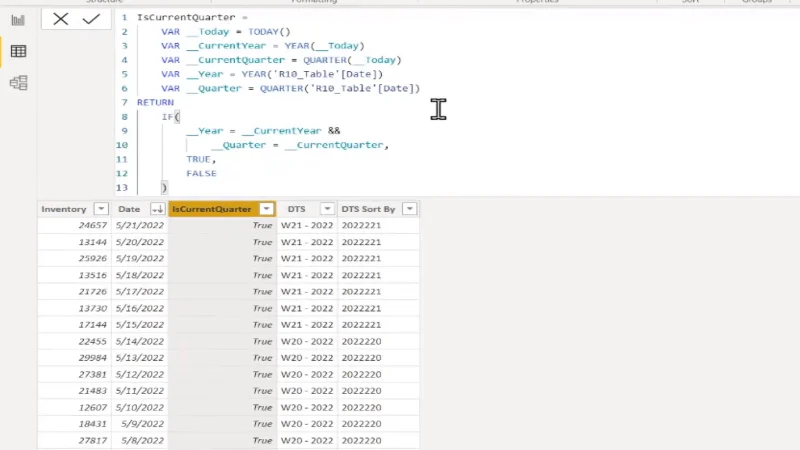Screen dimensions: 800x450
Task: Click the RETURN keyword in formula
Action: click(x=155, y=103)
